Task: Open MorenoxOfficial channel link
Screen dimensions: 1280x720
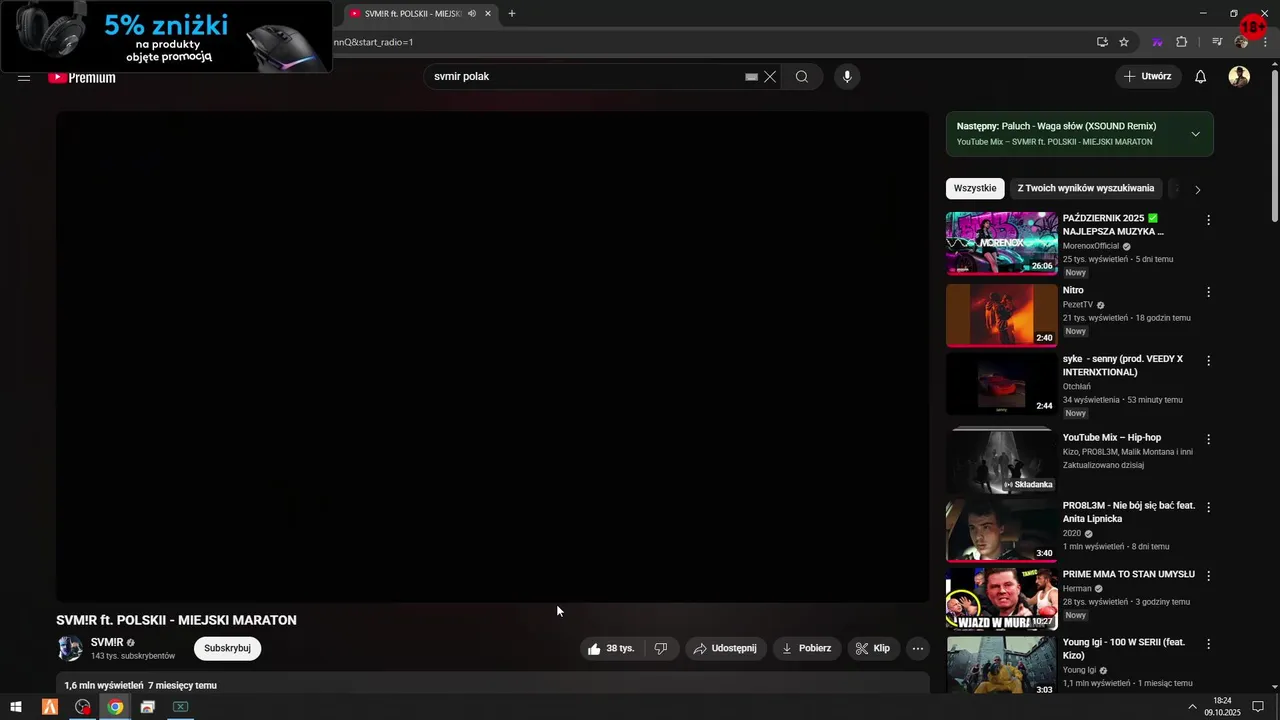Action: [1091, 246]
